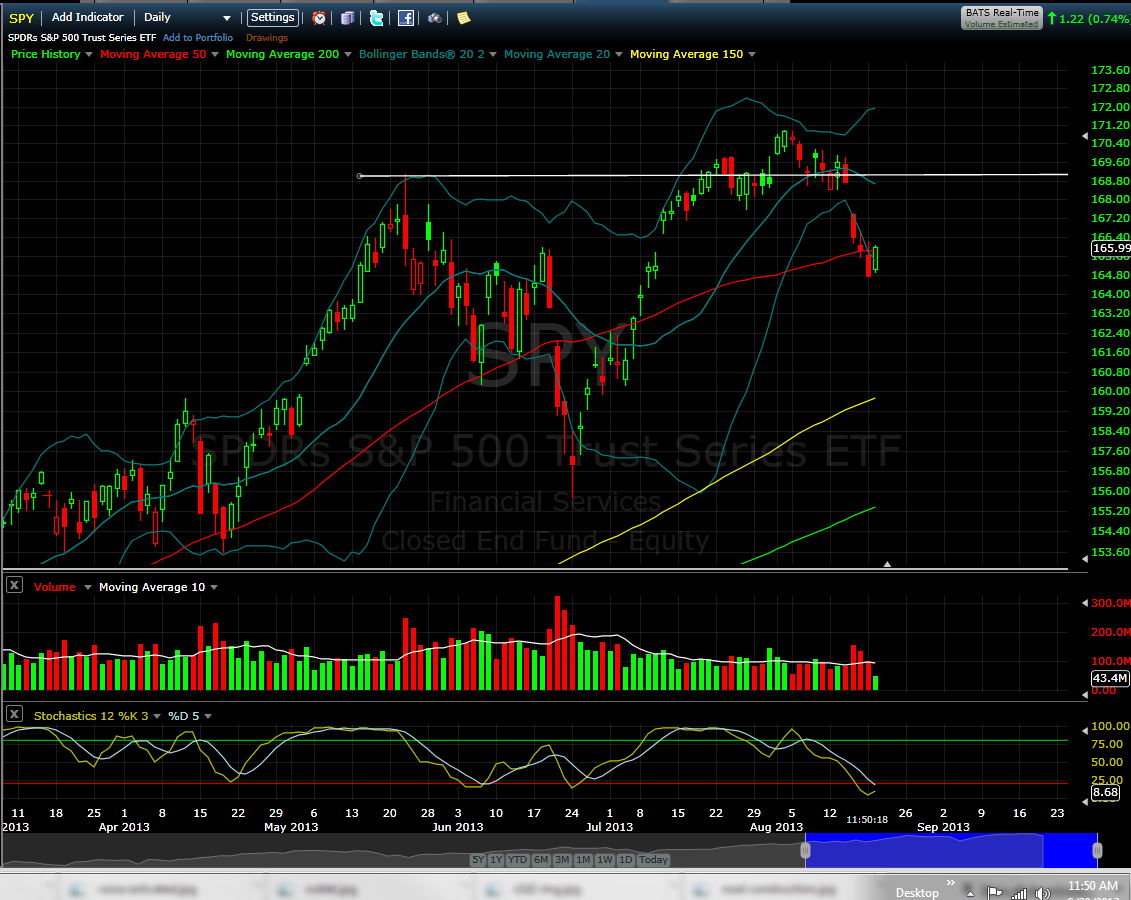
Task: Expand Moving Average 20 options arrow
Action: (x=618, y=54)
